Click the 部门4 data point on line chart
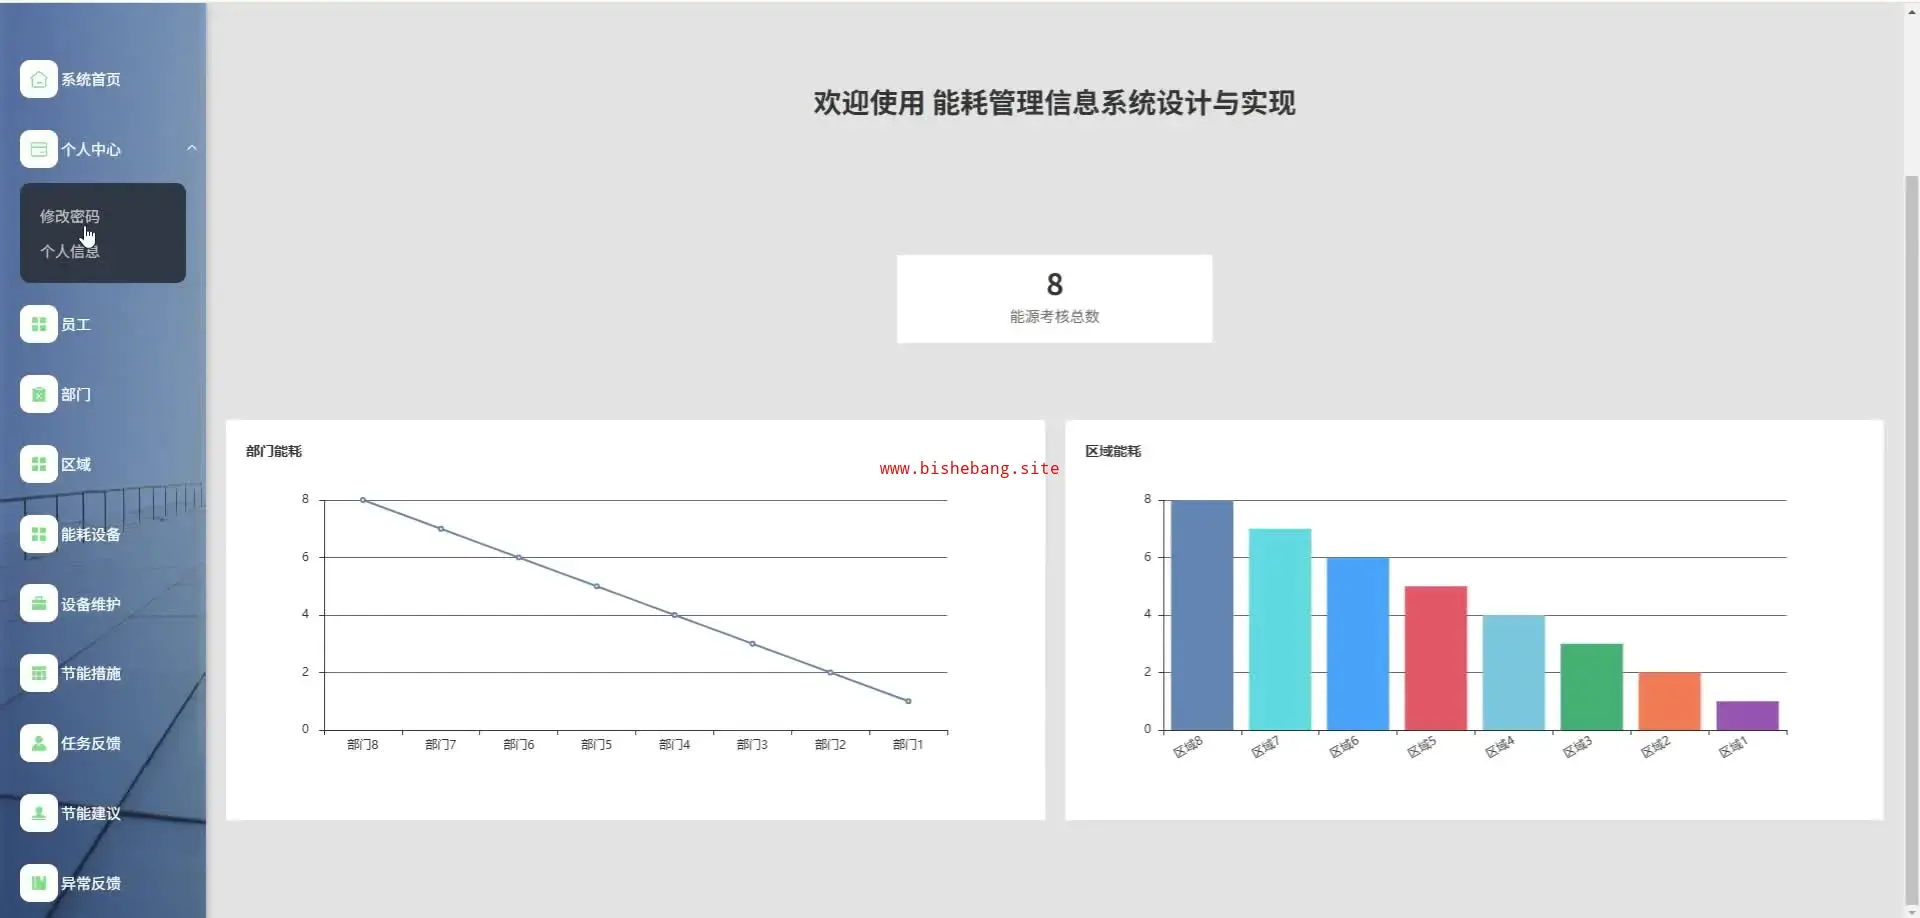Screen dimensions: 1920x918 tap(675, 615)
